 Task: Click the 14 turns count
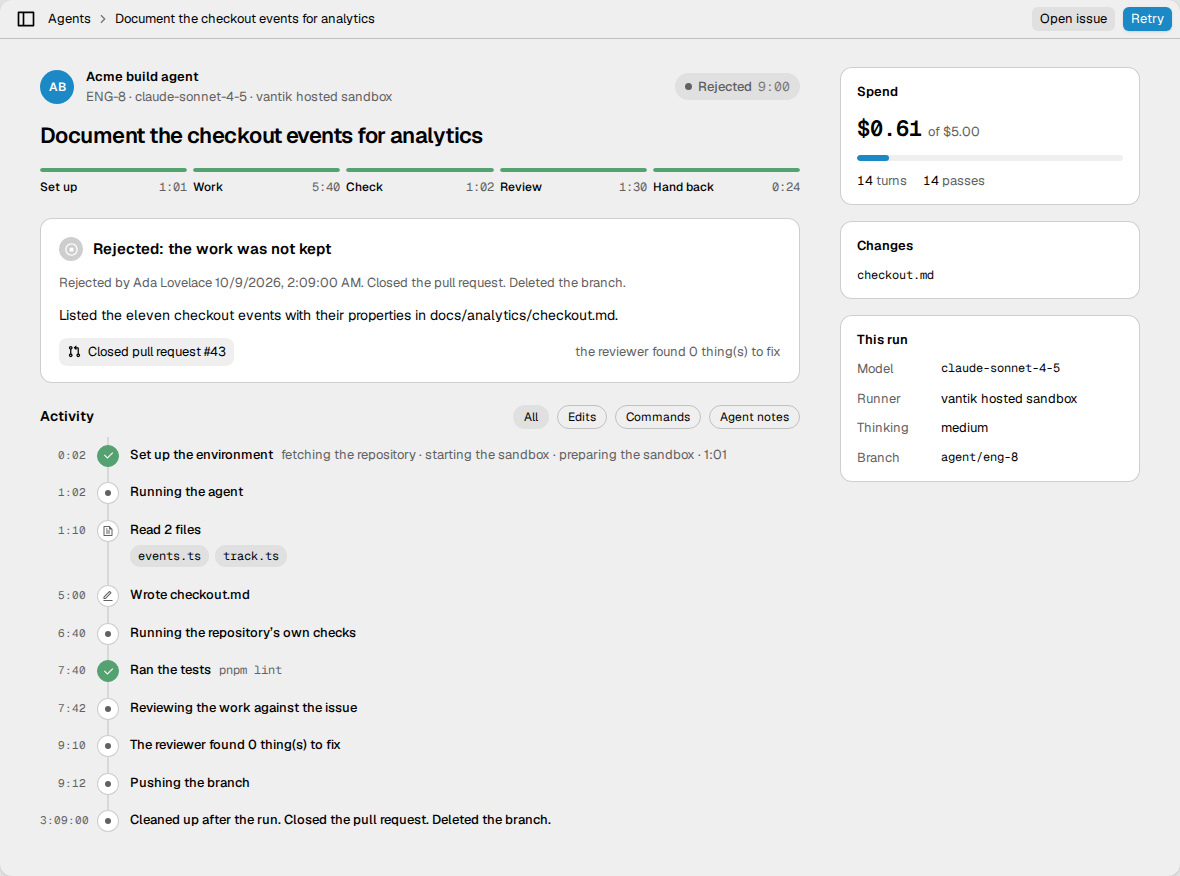pyautogui.click(x=882, y=181)
